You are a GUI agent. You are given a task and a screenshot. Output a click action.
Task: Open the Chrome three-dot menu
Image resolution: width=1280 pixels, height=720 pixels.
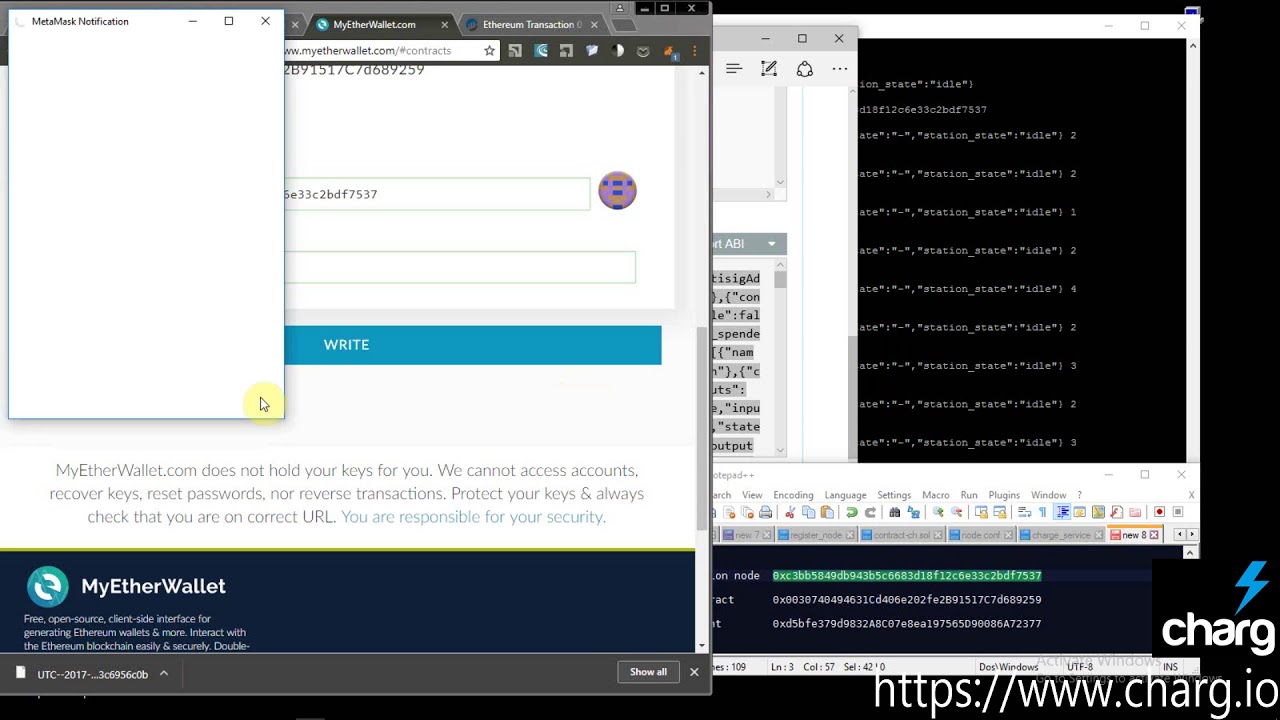click(694, 51)
